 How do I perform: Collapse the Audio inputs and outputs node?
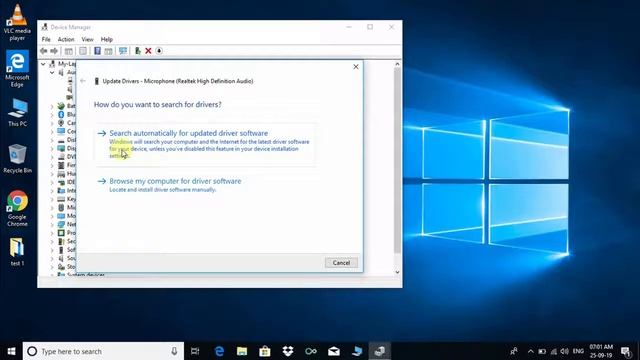click(x=52, y=72)
